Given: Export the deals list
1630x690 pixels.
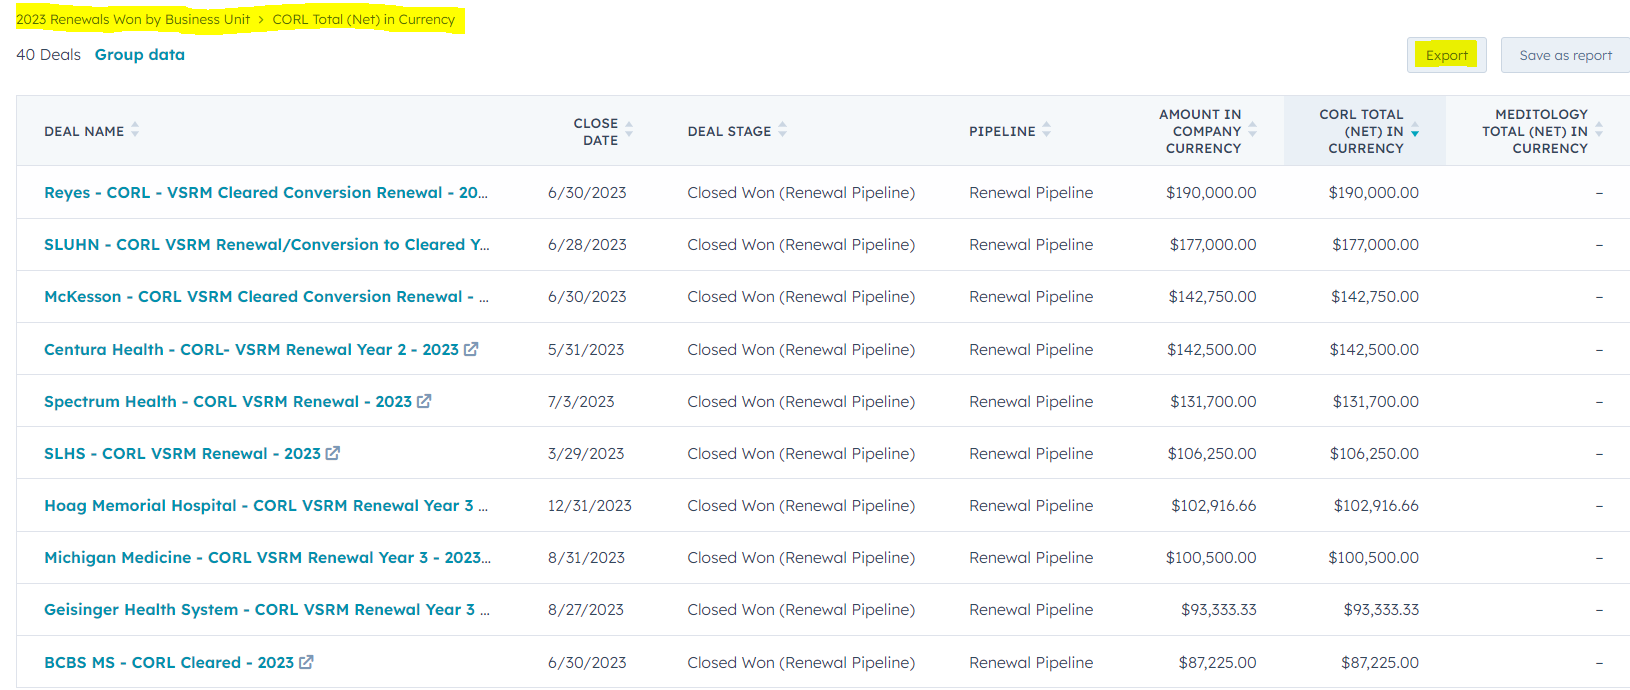Looking at the screenshot, I should click(1446, 55).
